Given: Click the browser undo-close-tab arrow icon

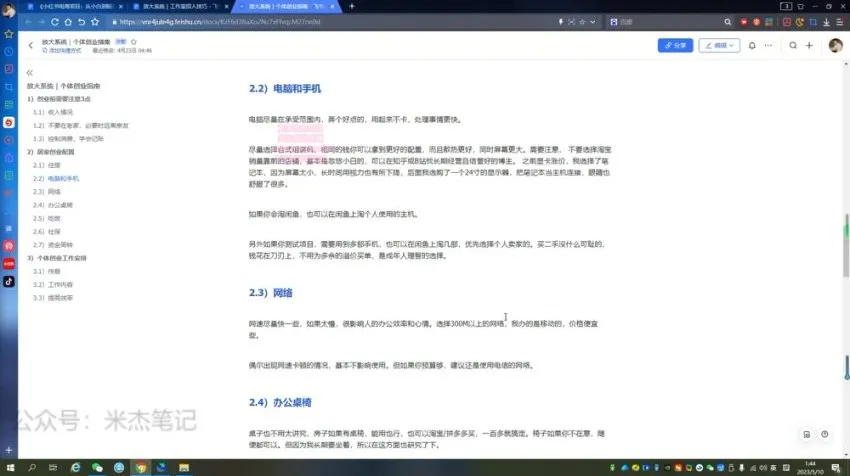Looking at the screenshot, I should 81,22.
